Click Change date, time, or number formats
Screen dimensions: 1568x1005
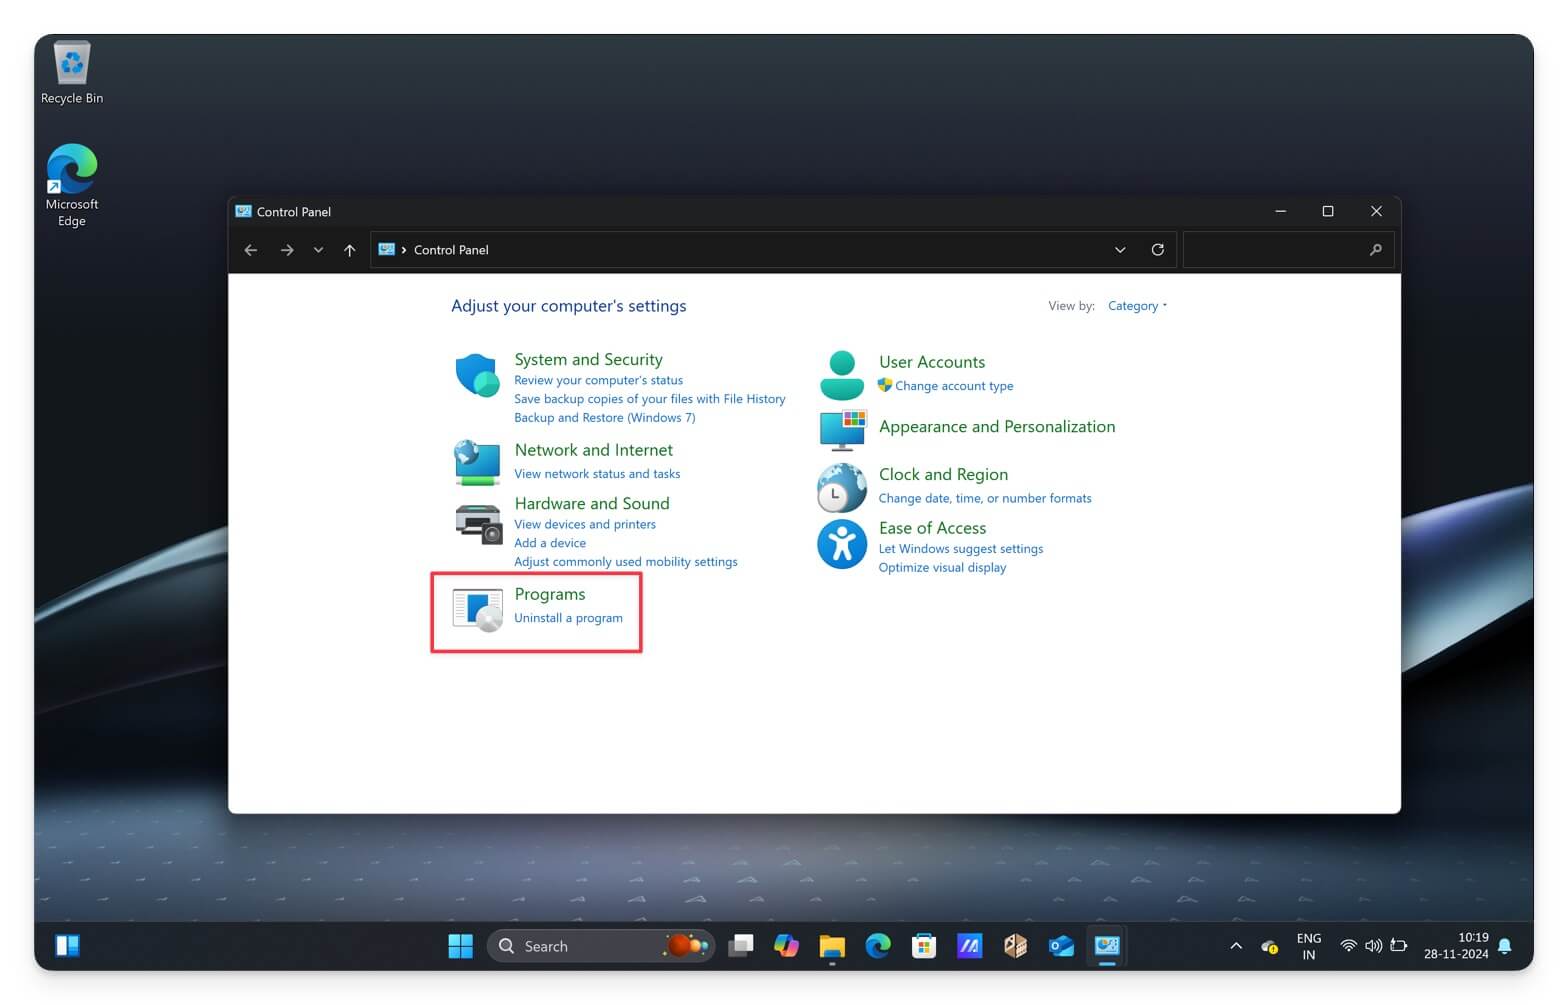(x=985, y=498)
